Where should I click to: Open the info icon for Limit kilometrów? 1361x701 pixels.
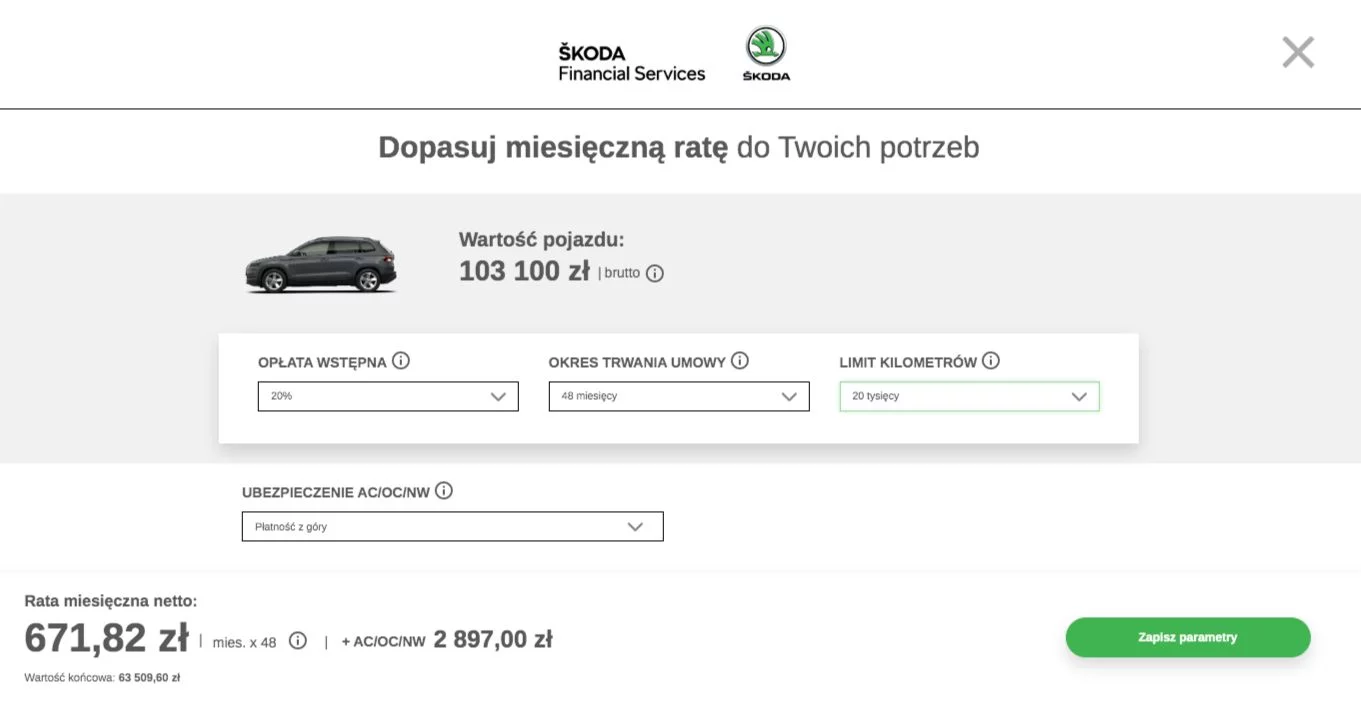point(990,361)
